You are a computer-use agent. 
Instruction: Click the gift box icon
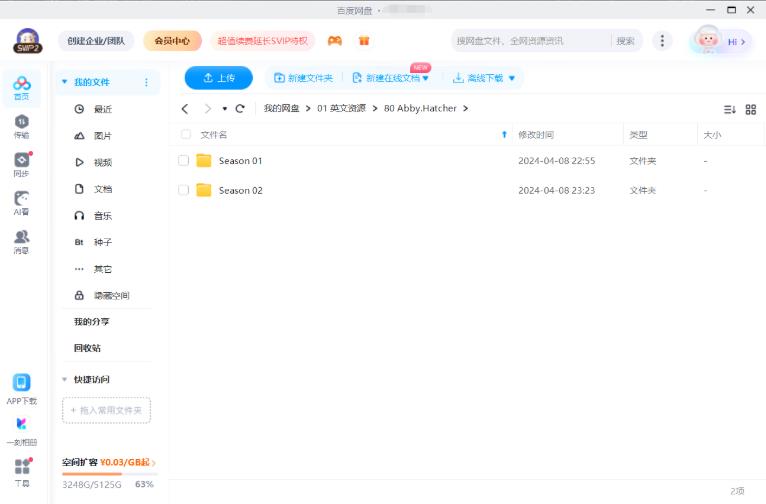point(364,41)
